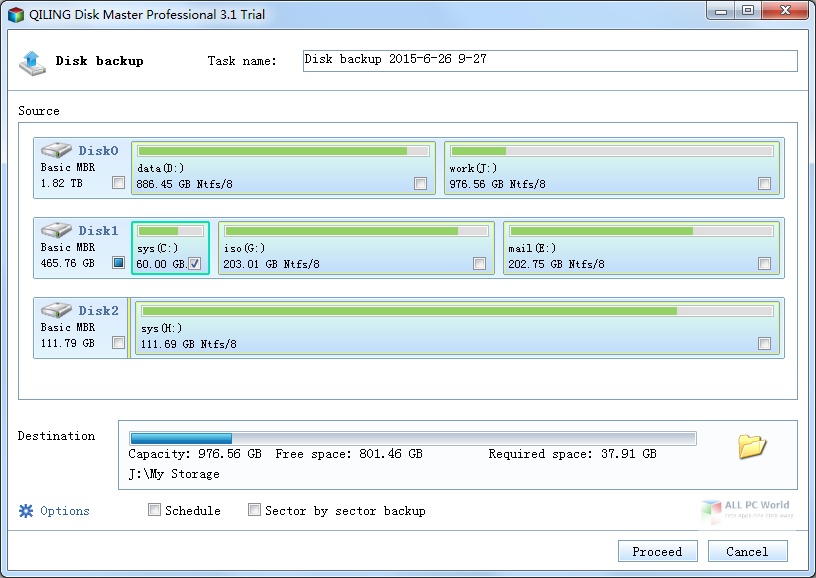Click the QILING app icon in title bar
This screenshot has height=578, width=816.
16,15
